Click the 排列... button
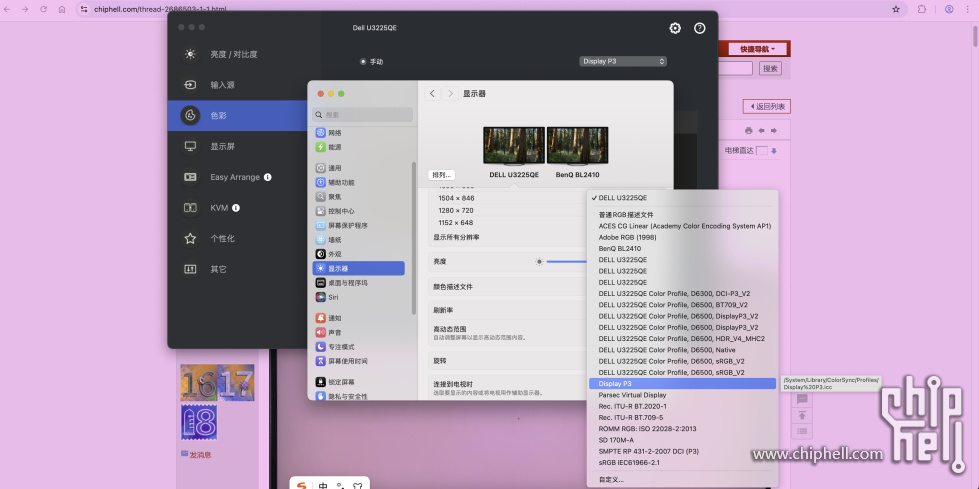Image resolution: width=979 pixels, height=489 pixels. click(x=441, y=175)
